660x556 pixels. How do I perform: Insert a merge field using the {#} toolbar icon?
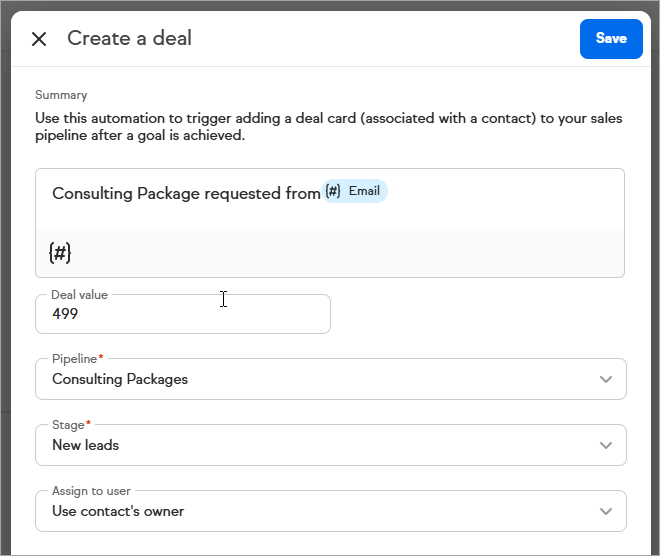[x=60, y=253]
